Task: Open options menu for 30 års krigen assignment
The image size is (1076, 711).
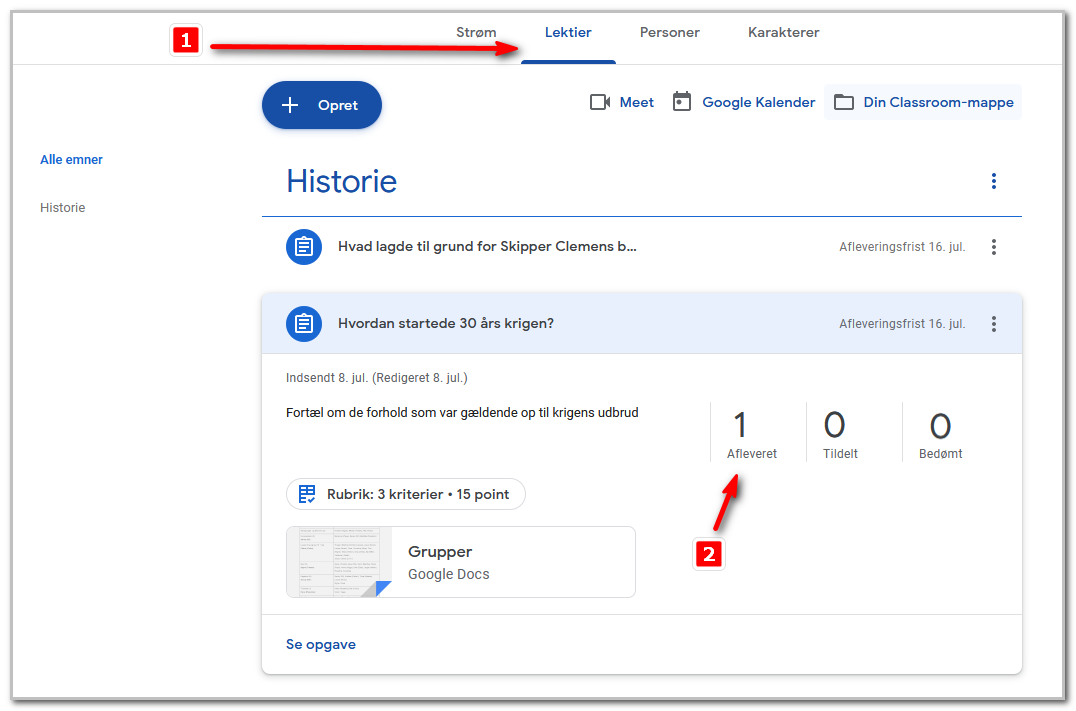Action: [x=994, y=324]
